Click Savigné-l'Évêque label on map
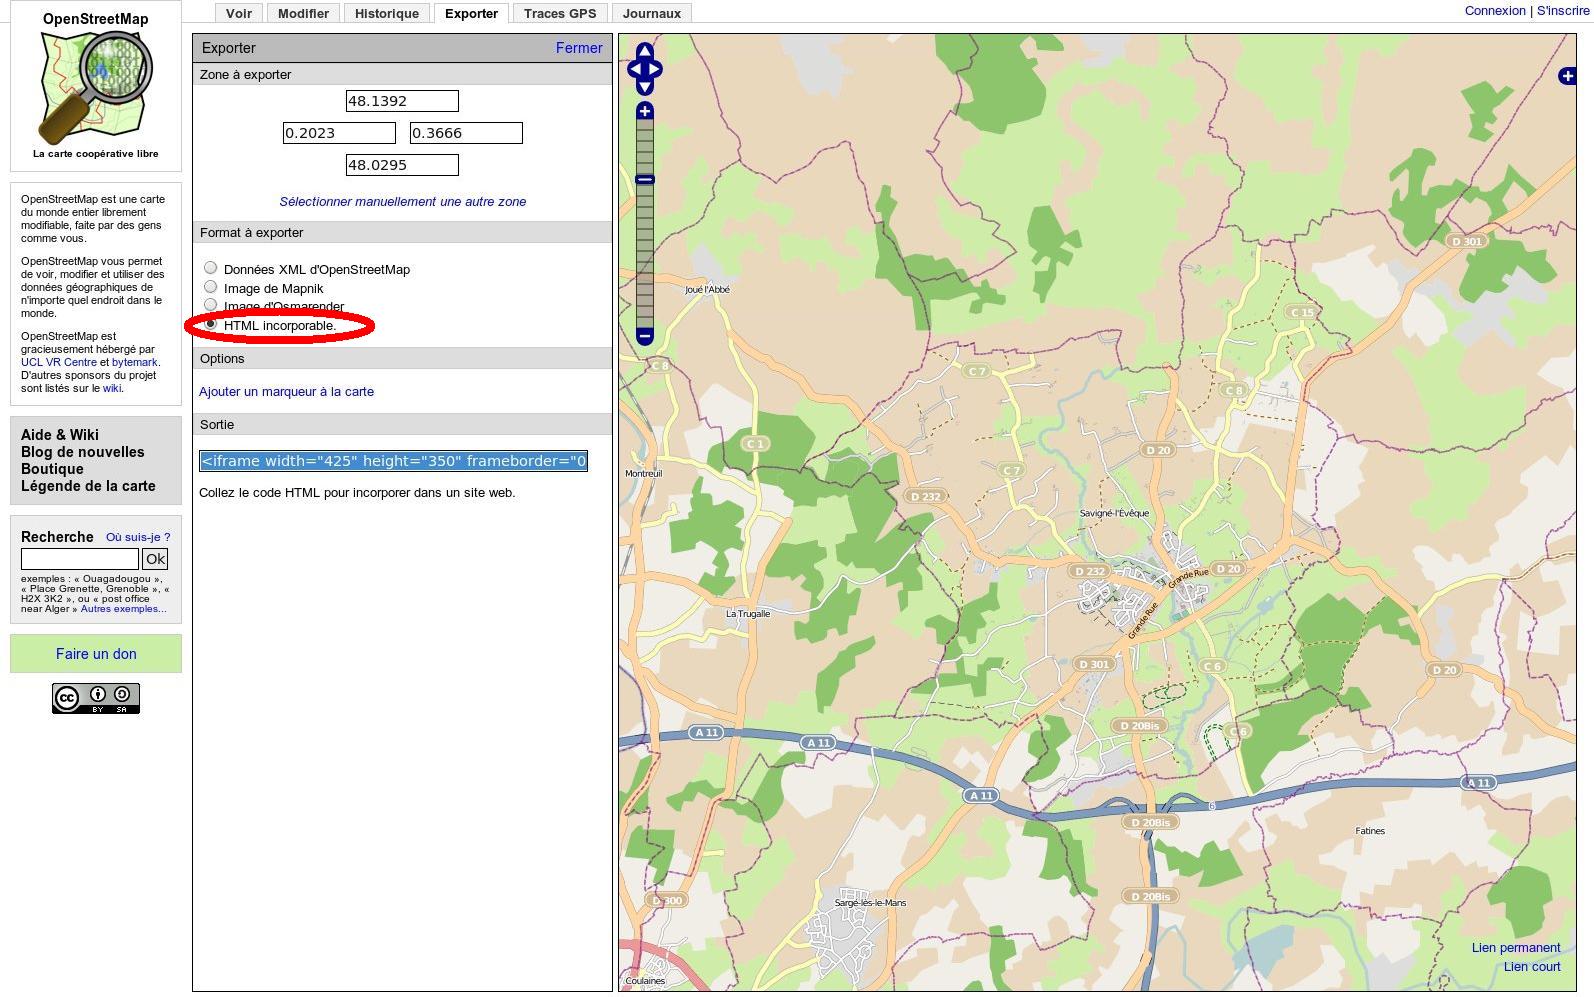The height and width of the screenshot is (997, 1594). 1115,513
